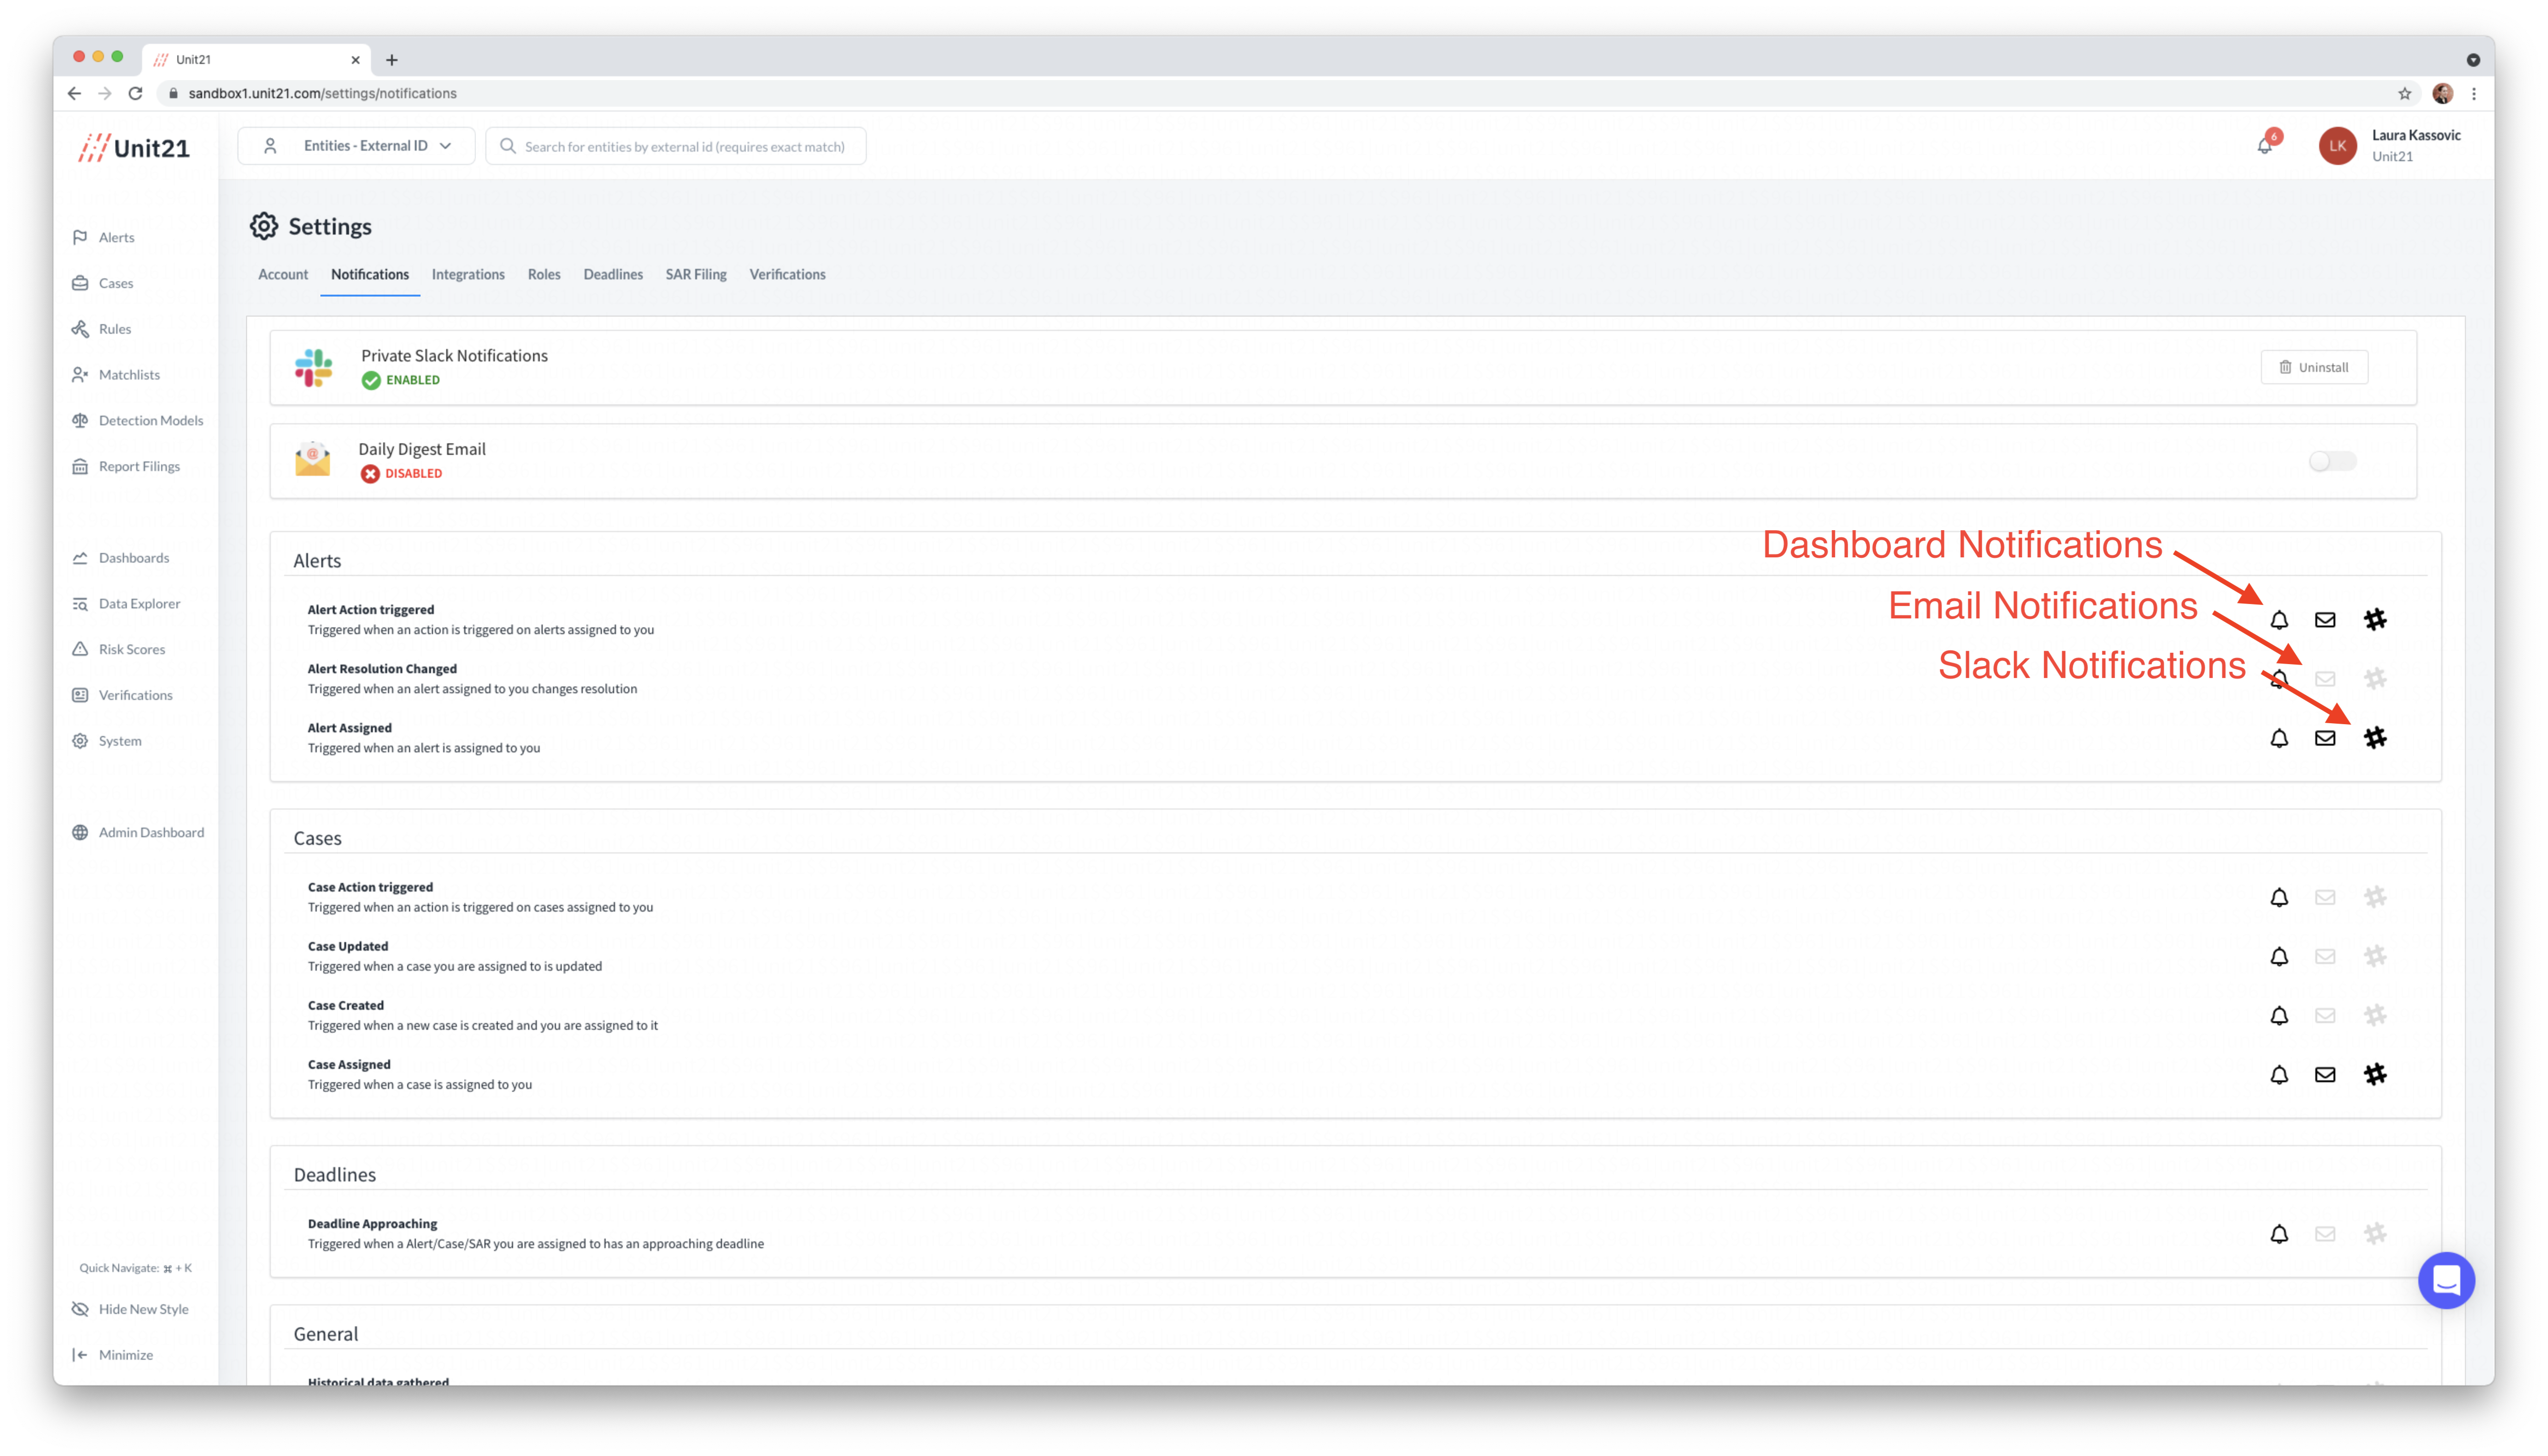This screenshot has height=1456, width=2548.
Task: Toggle email notification for Alert Action triggered
Action: [2325, 620]
